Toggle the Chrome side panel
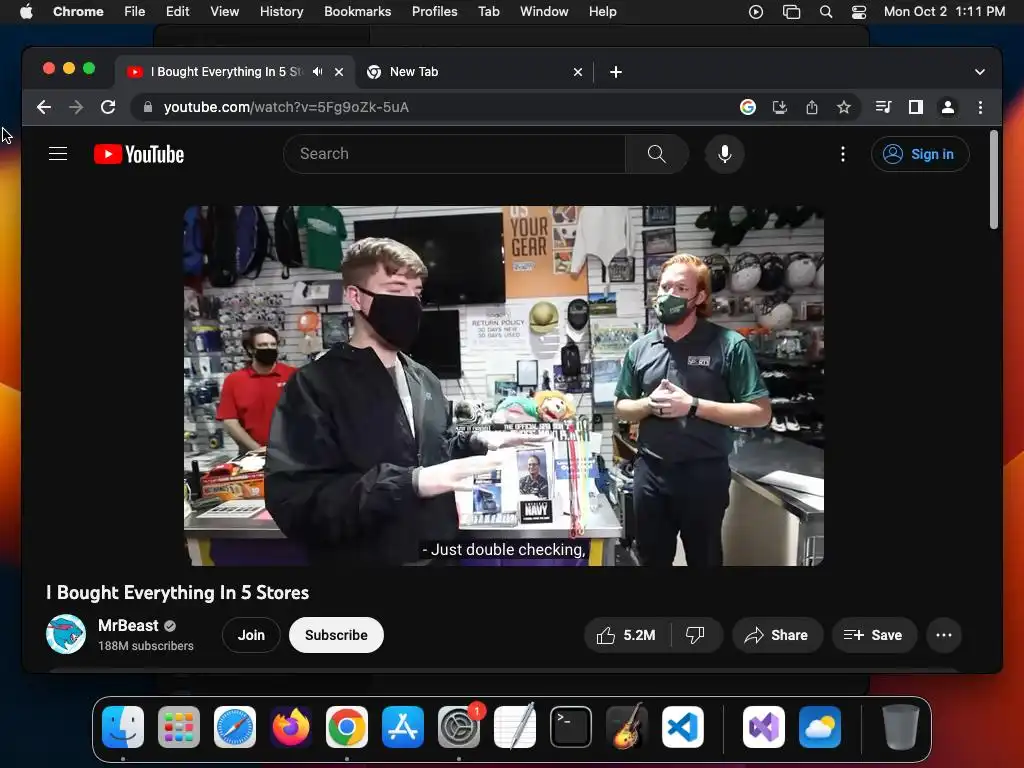This screenshot has height=768, width=1024. coord(916,107)
